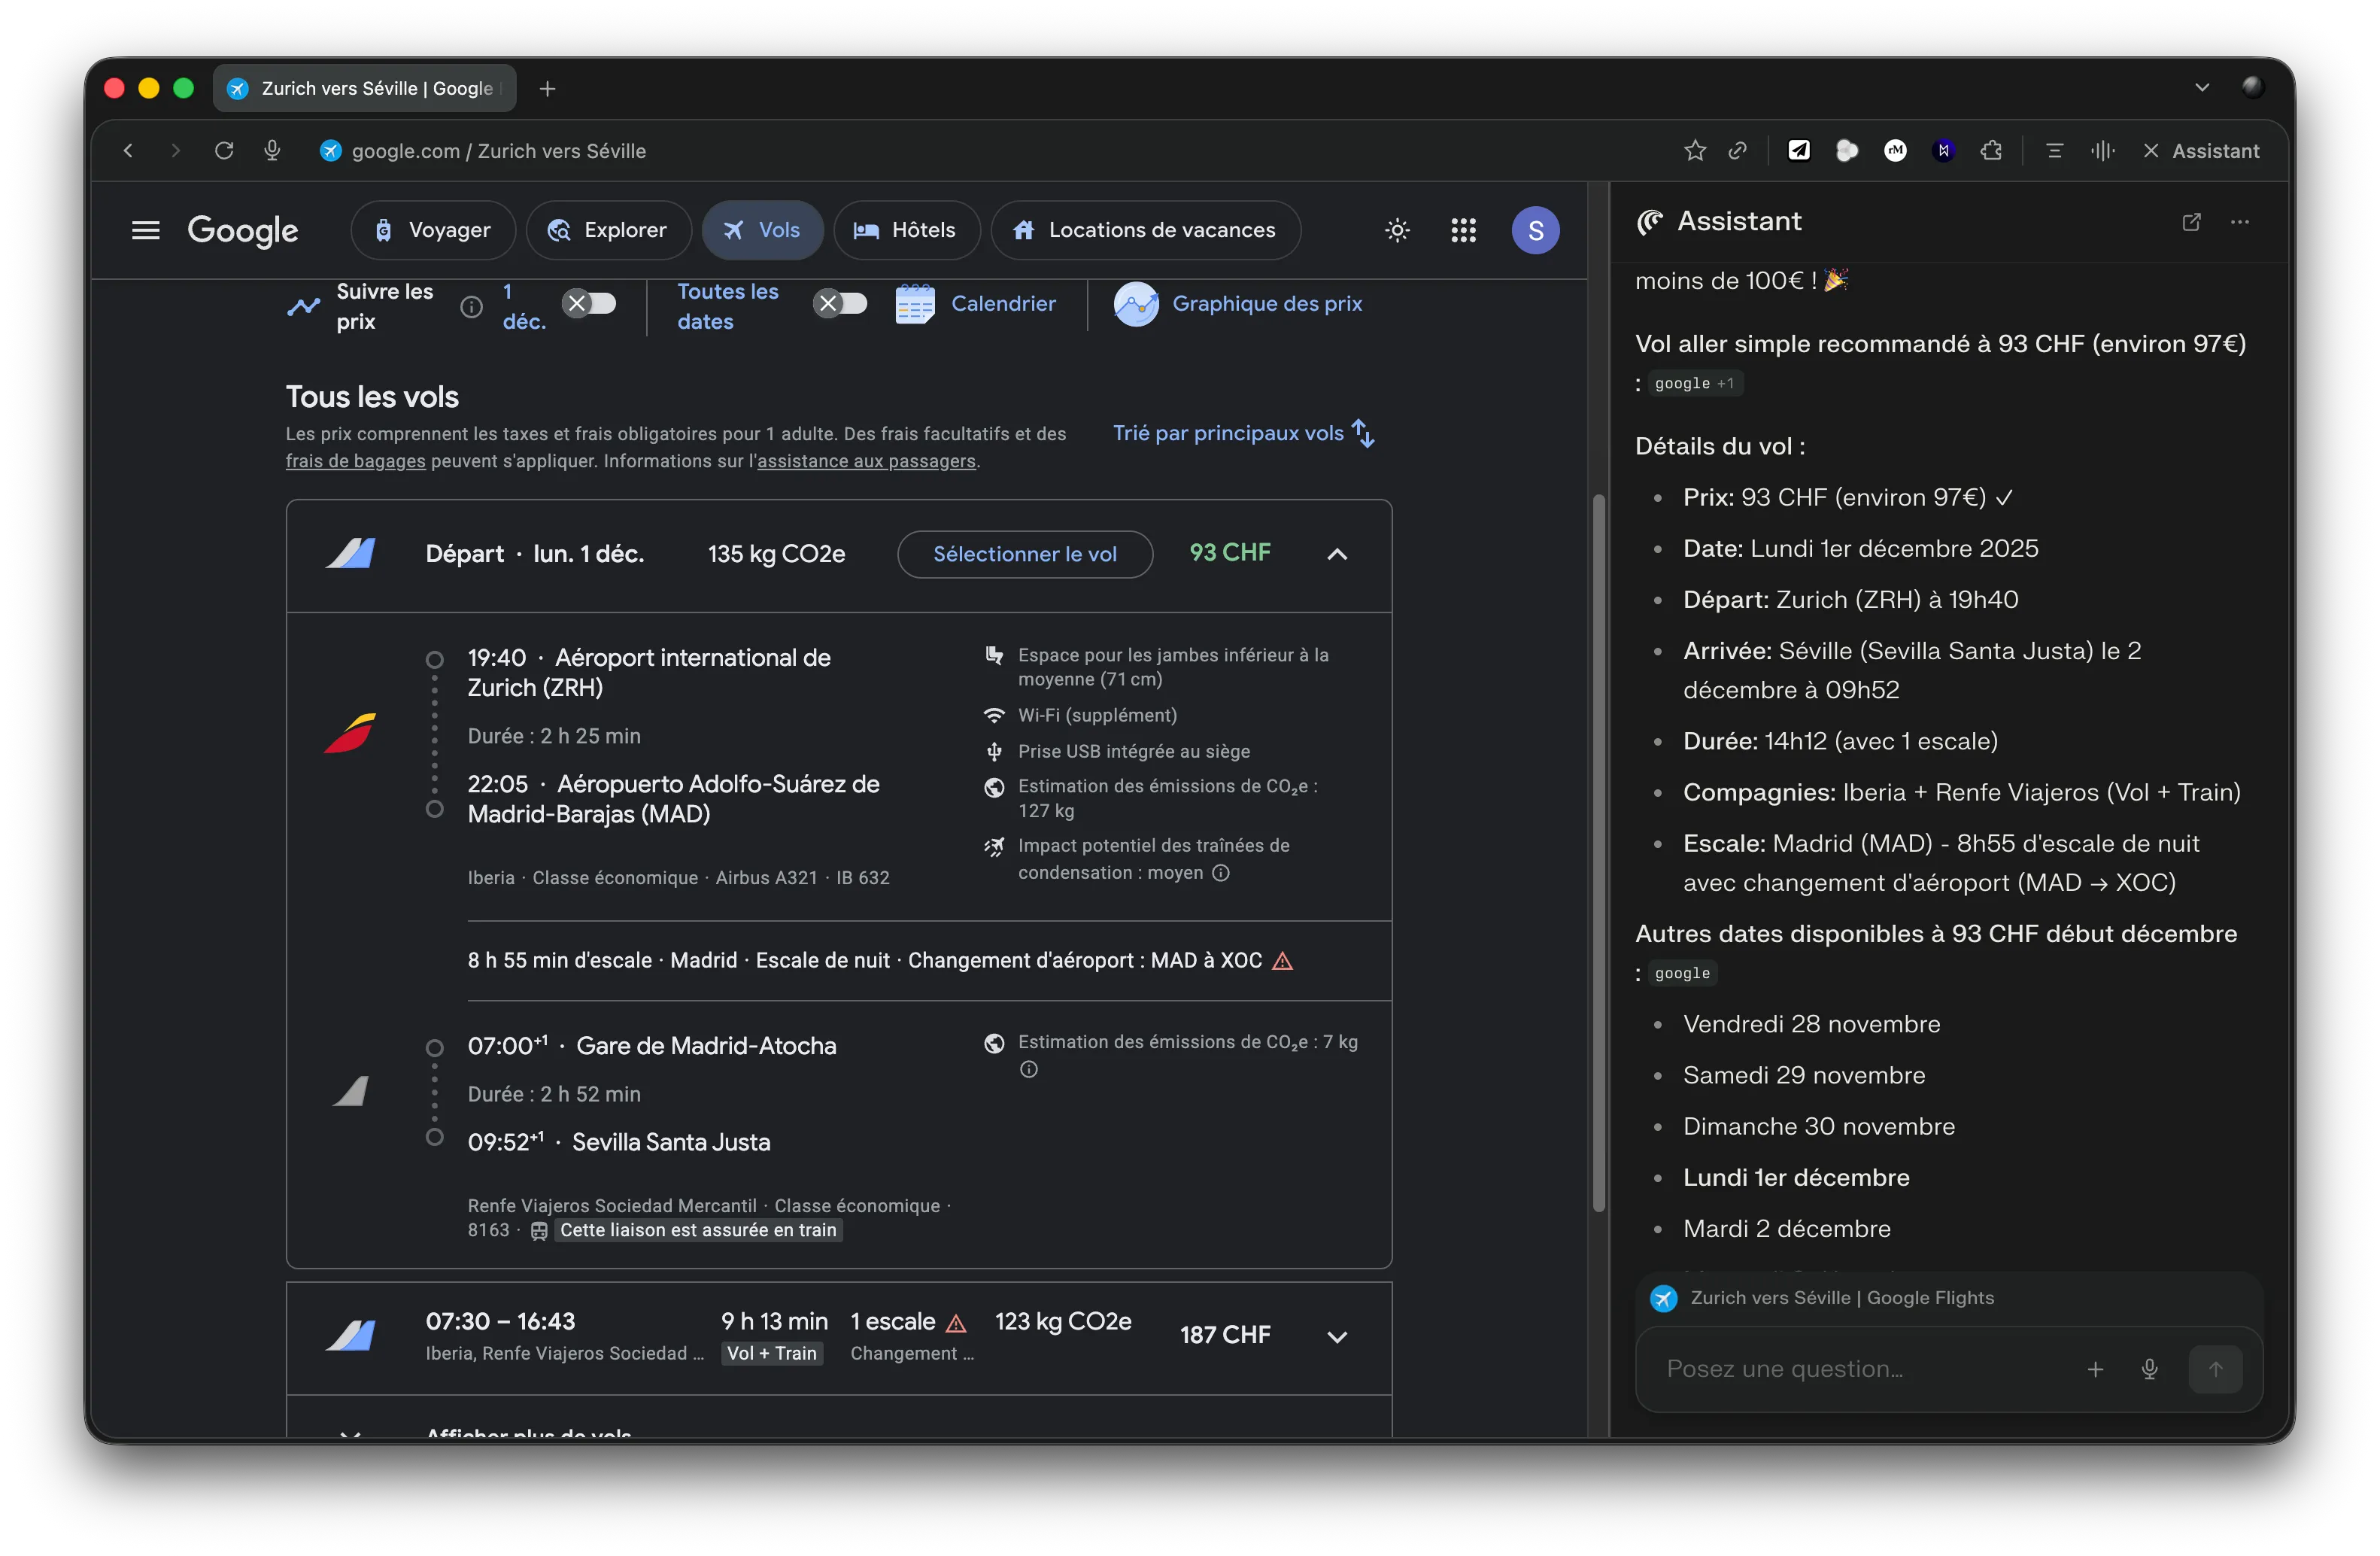Screen dimensions: 2380x1556
Task: Open the Google main hamburger menu
Action: coord(146,231)
